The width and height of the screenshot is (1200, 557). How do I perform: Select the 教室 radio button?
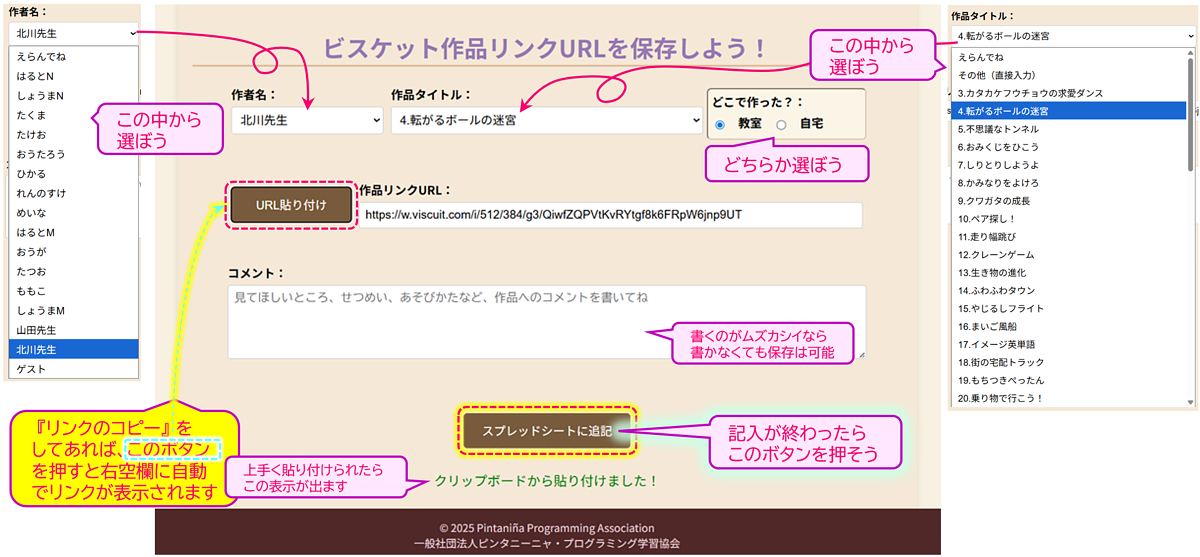point(720,125)
